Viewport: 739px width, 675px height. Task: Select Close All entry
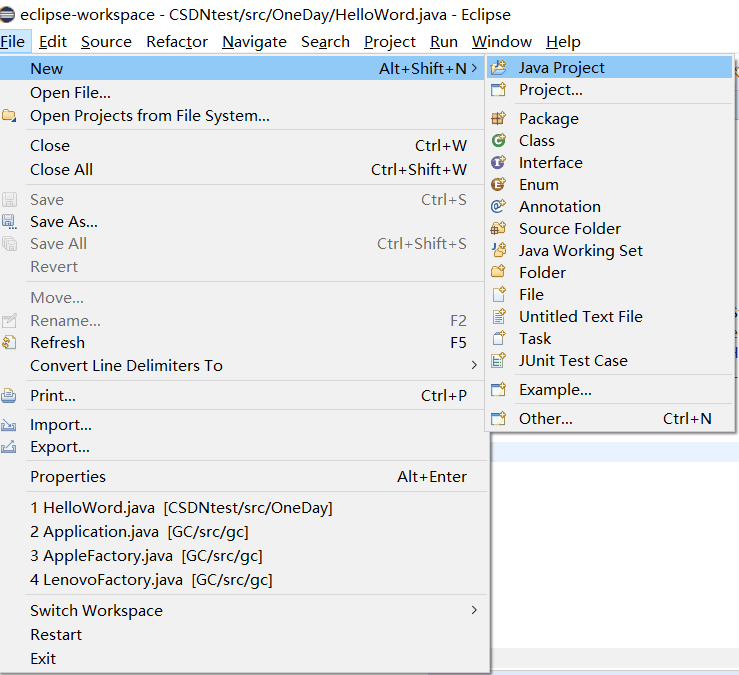pos(244,170)
